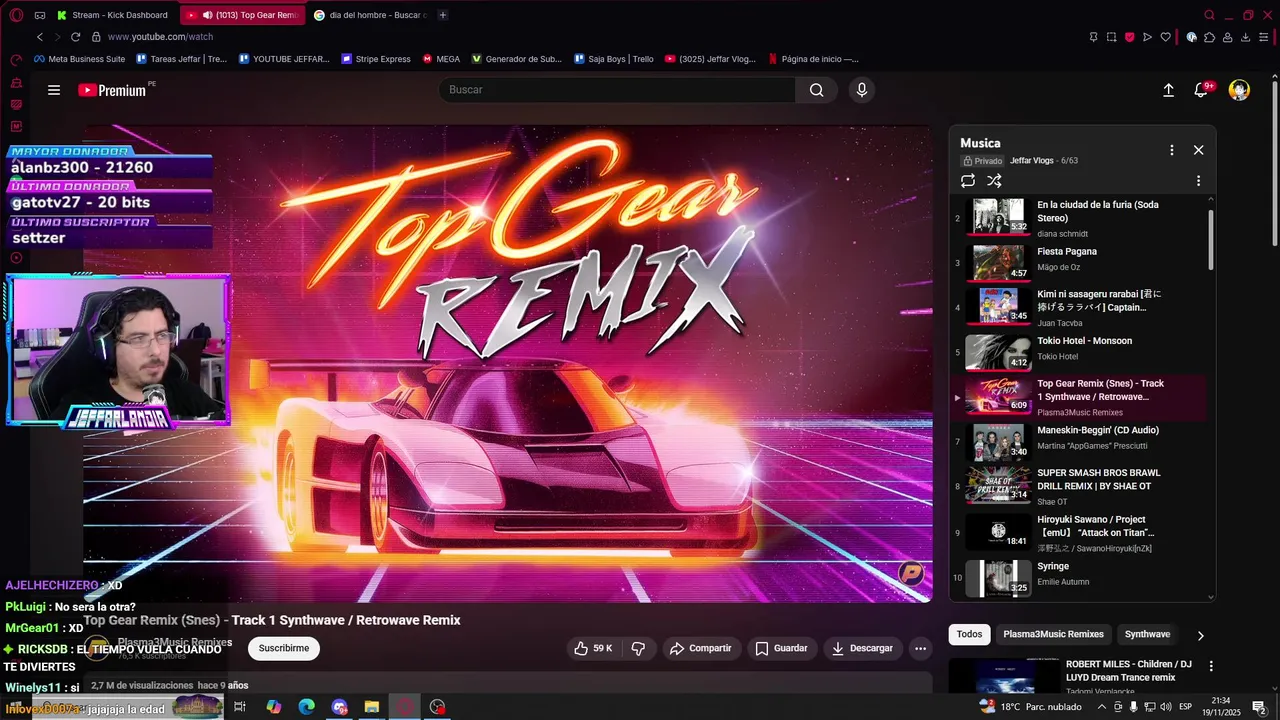Open a new browser tab
This screenshot has width=1280, height=720.
tap(443, 15)
